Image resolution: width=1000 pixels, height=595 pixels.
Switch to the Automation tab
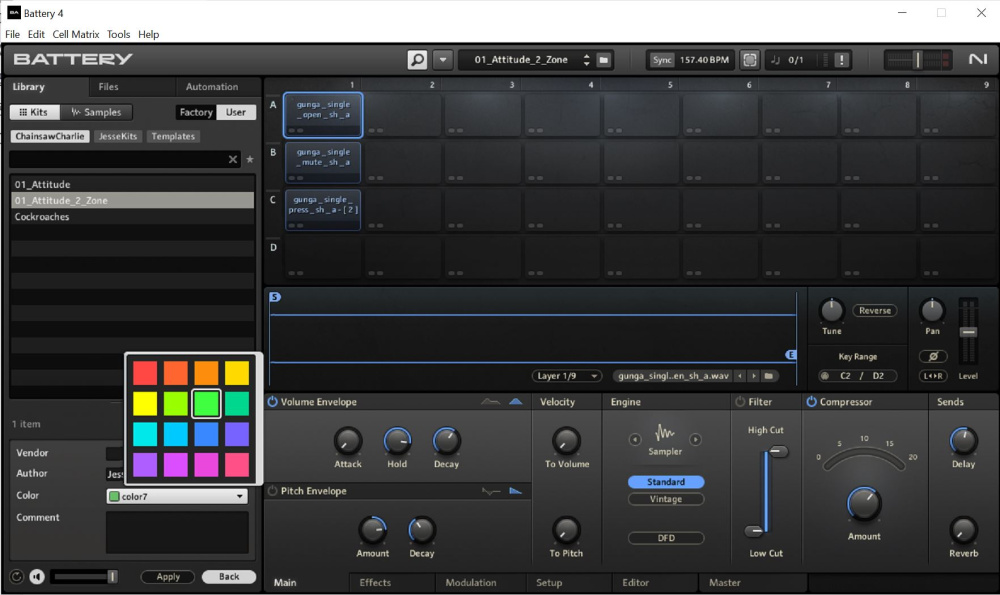[x=212, y=87]
